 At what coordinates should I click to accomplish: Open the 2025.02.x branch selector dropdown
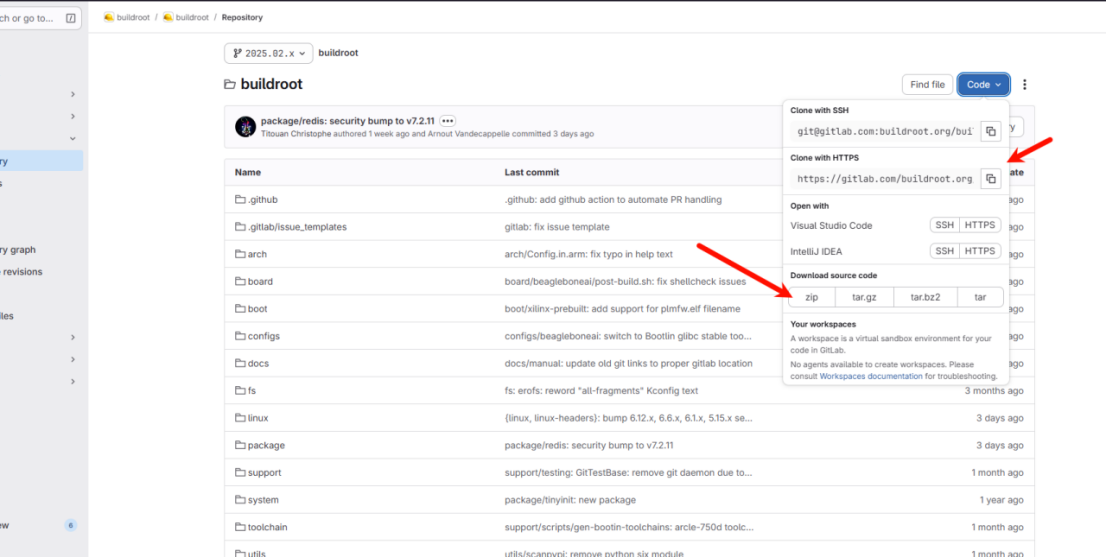(x=268, y=54)
